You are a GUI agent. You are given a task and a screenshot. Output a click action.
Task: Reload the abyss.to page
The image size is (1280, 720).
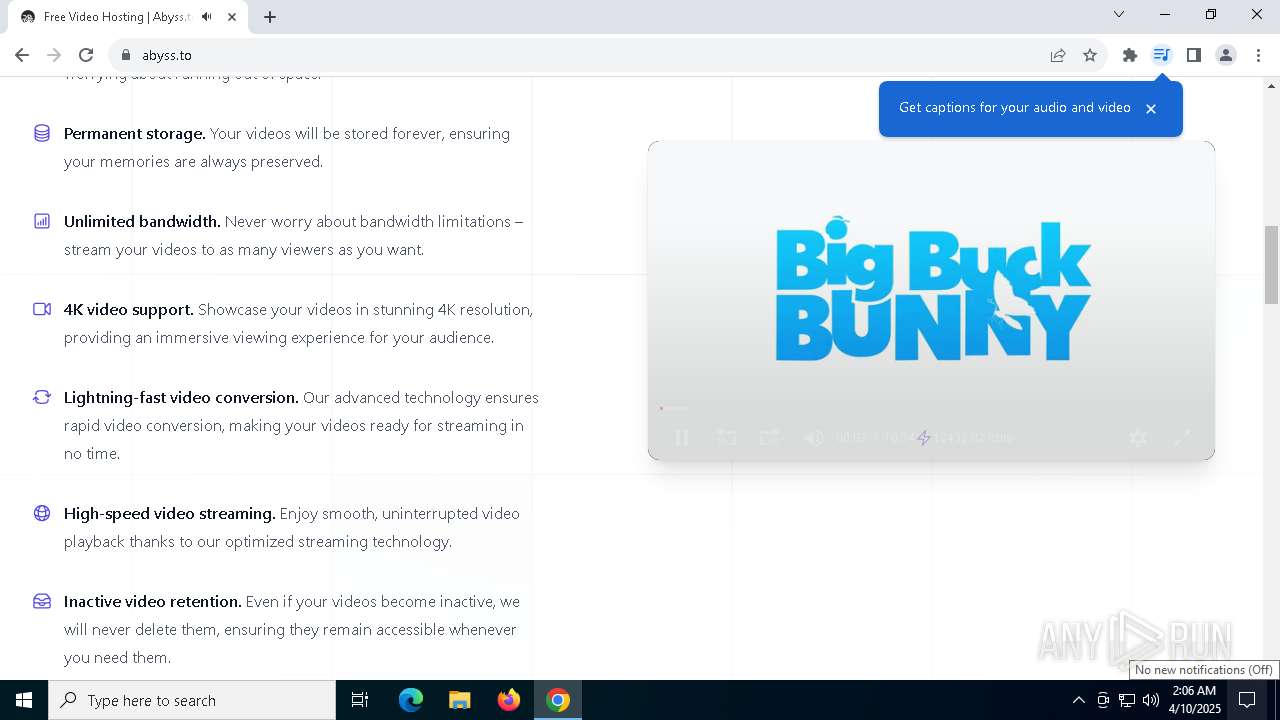(86, 55)
